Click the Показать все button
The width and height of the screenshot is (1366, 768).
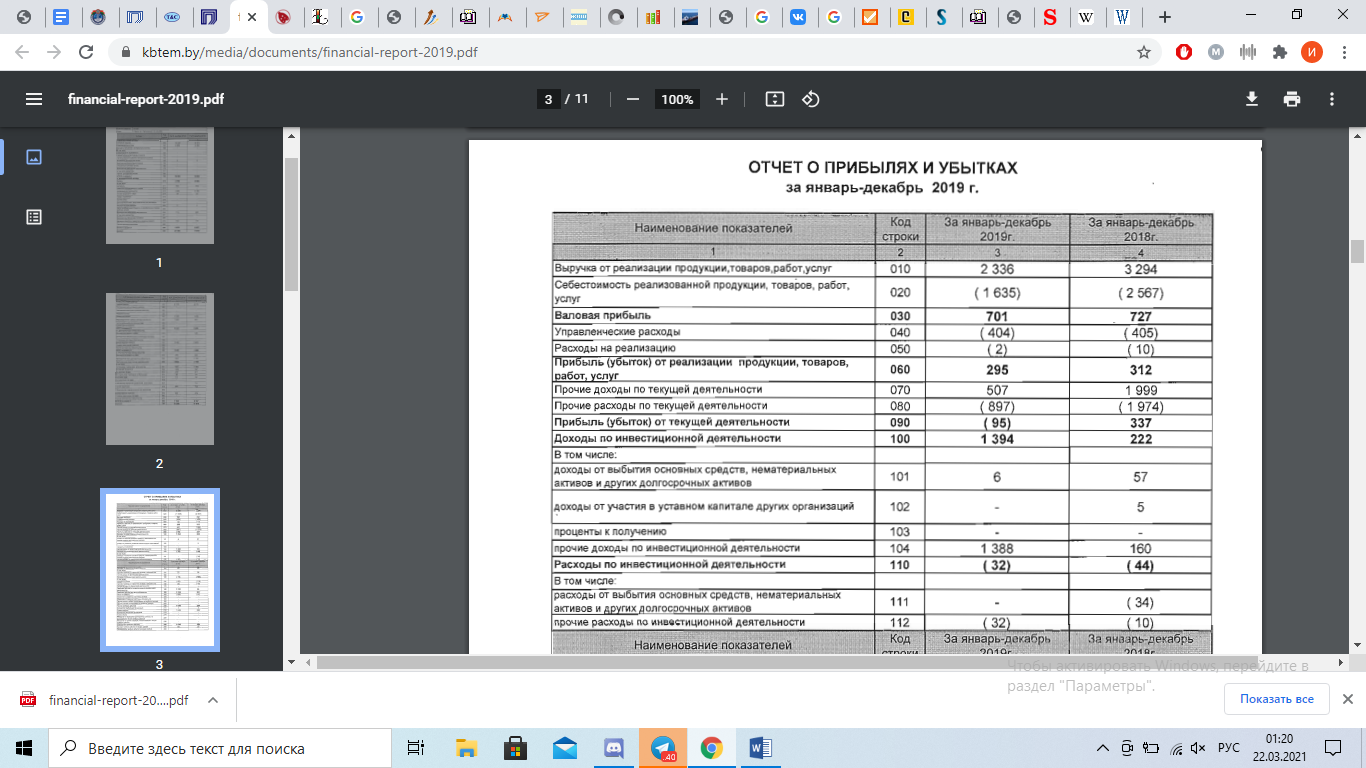(x=1276, y=699)
